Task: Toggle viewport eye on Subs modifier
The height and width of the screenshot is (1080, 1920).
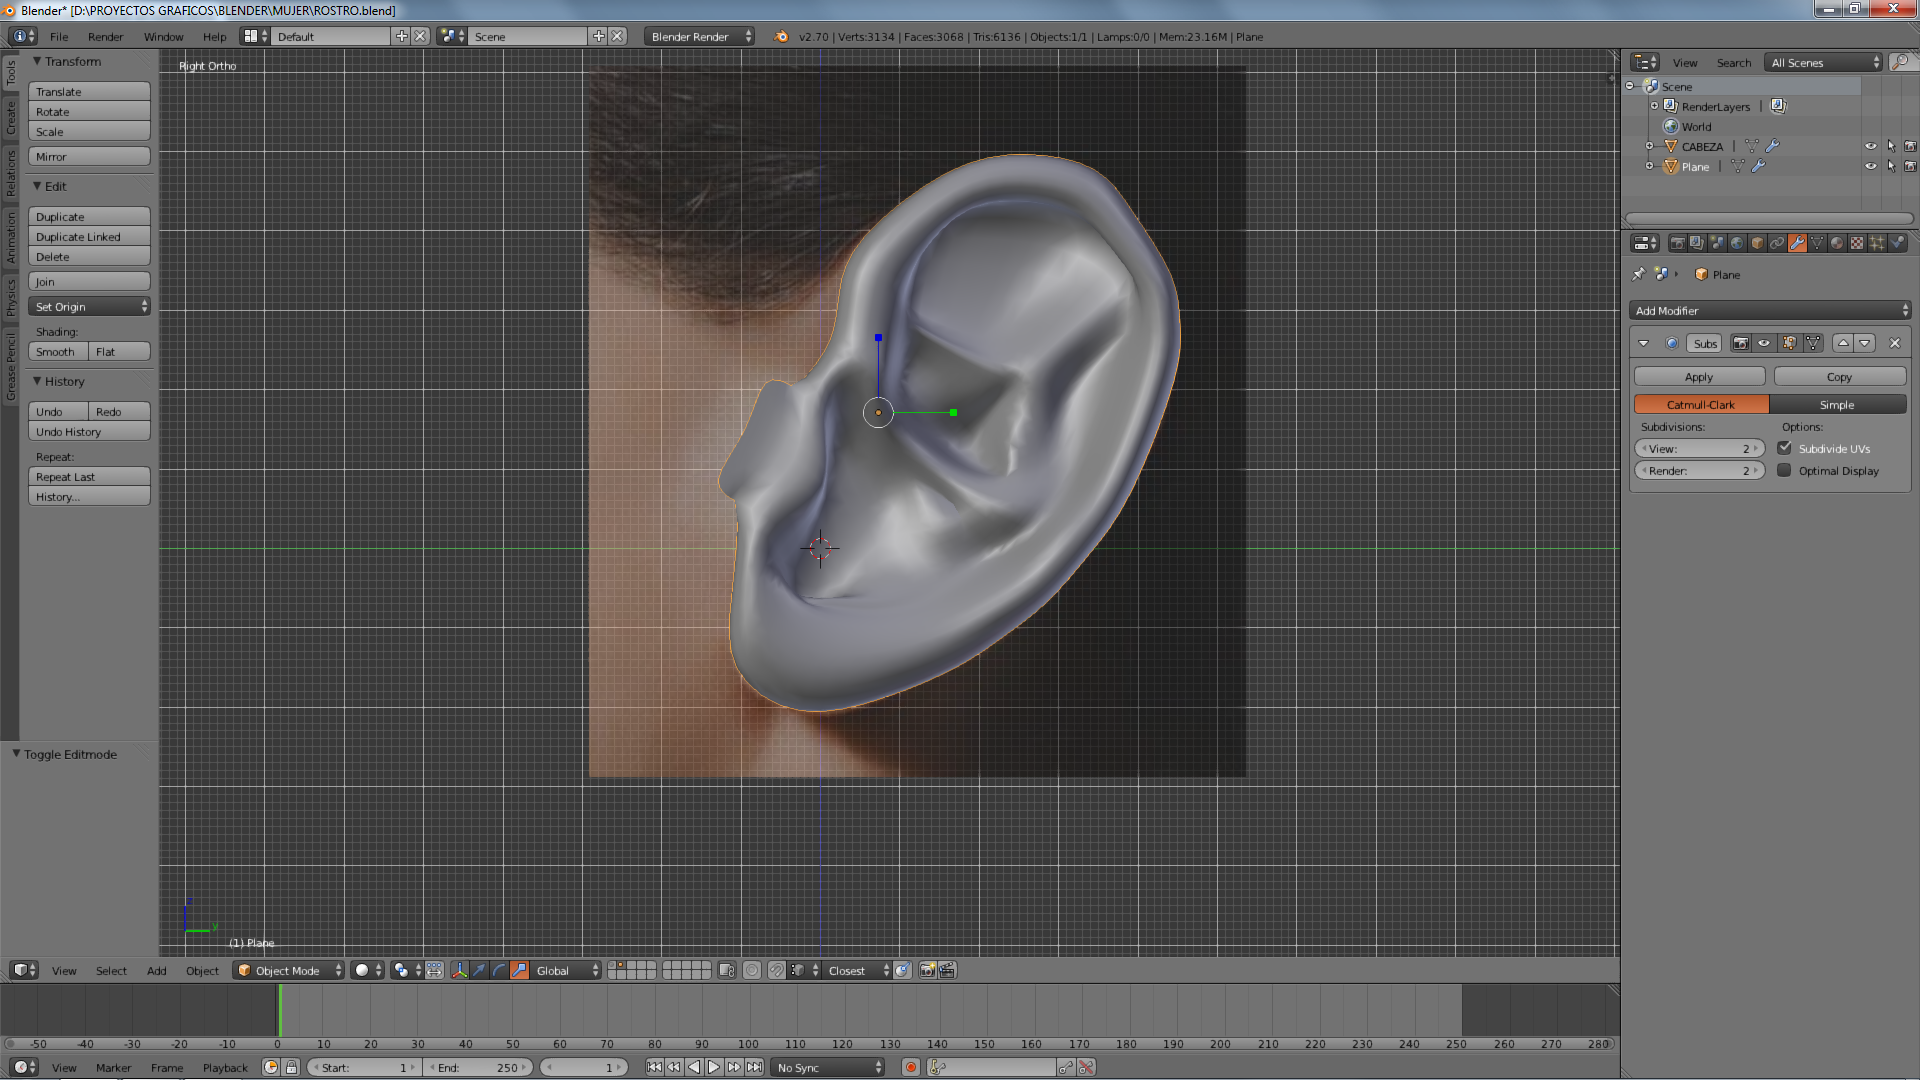Action: [x=1764, y=343]
